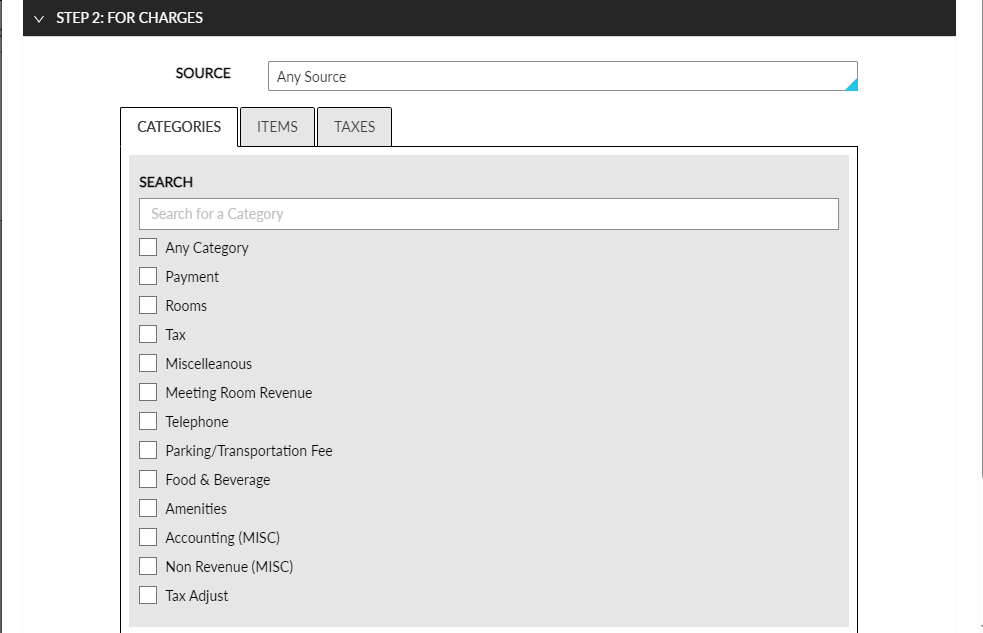Click the Rooms label text

(186, 306)
